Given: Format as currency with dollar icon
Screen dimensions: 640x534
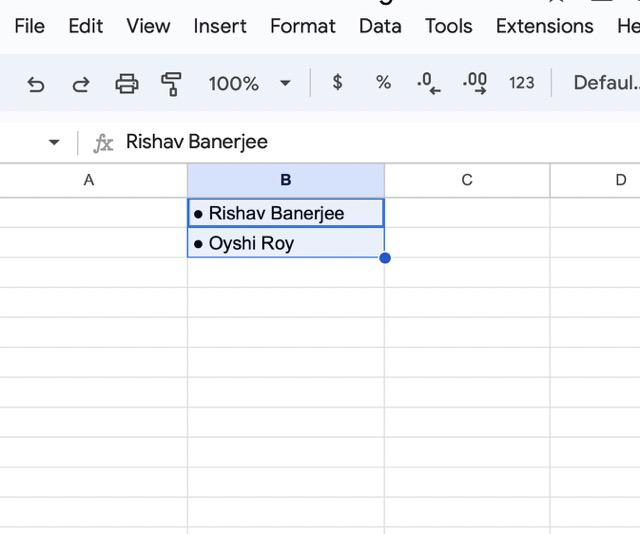Looking at the screenshot, I should [338, 83].
